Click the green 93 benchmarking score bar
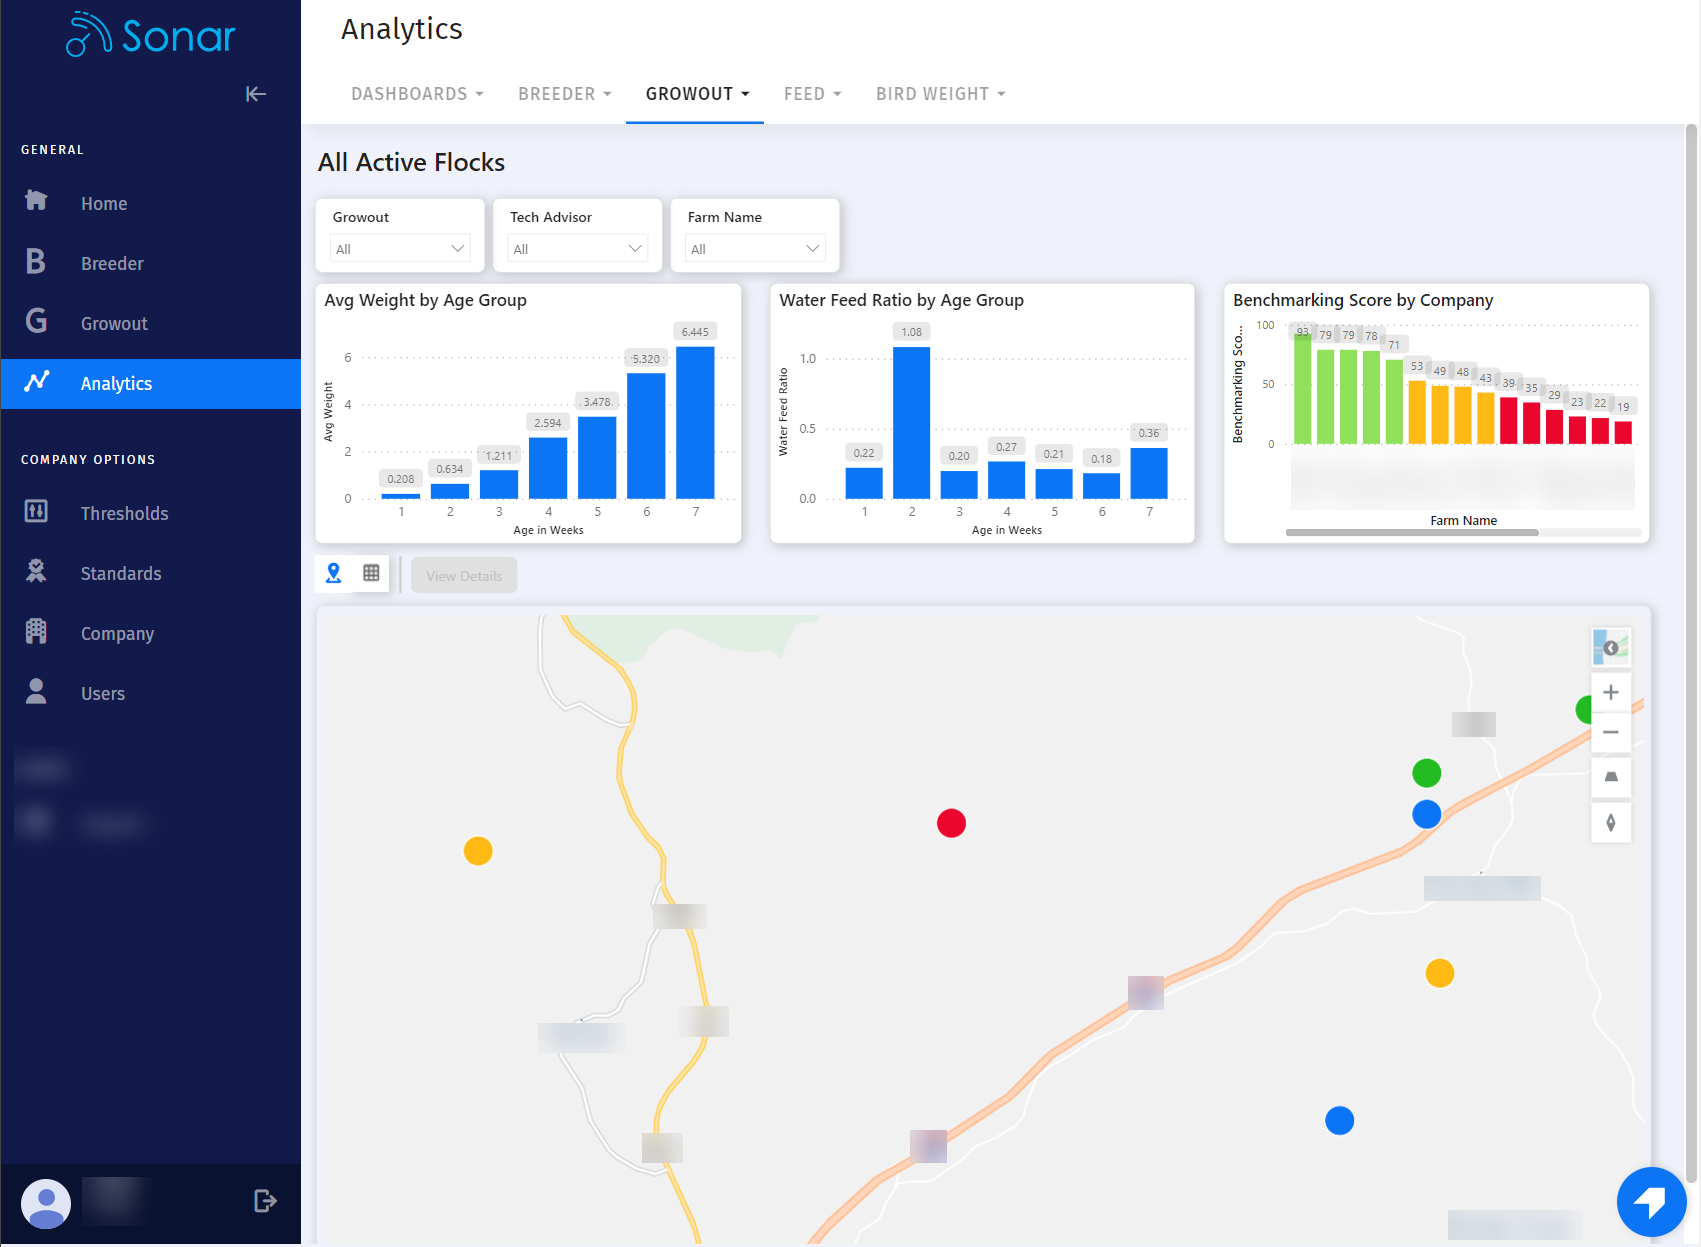The image size is (1701, 1247). tap(1302, 389)
